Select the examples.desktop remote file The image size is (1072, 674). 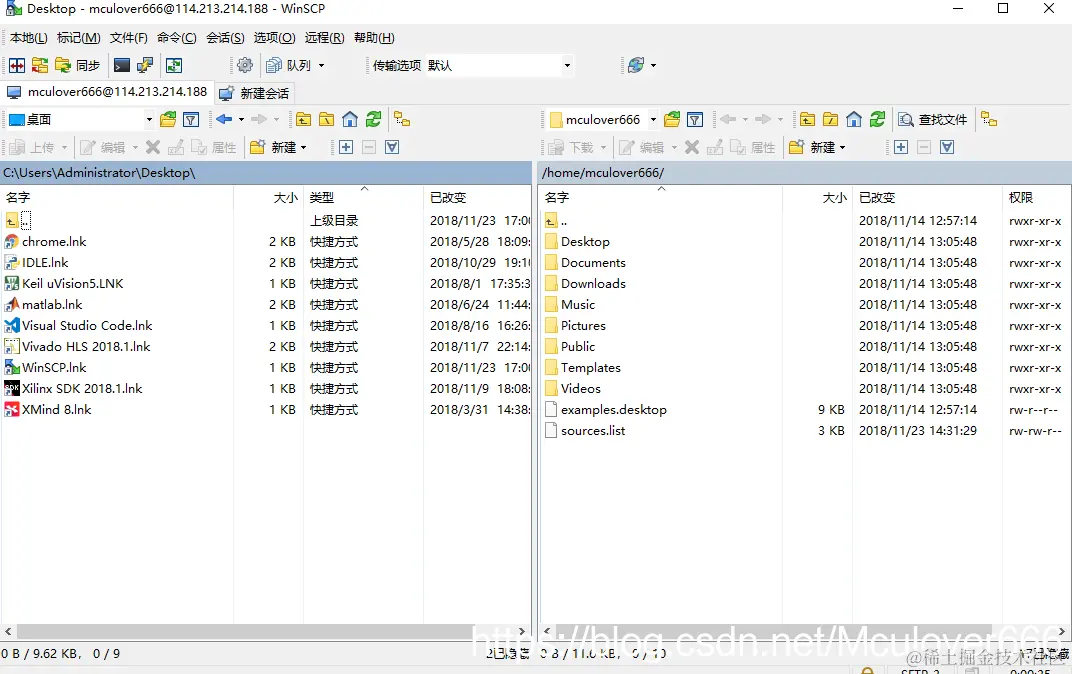pyautogui.click(x=614, y=410)
